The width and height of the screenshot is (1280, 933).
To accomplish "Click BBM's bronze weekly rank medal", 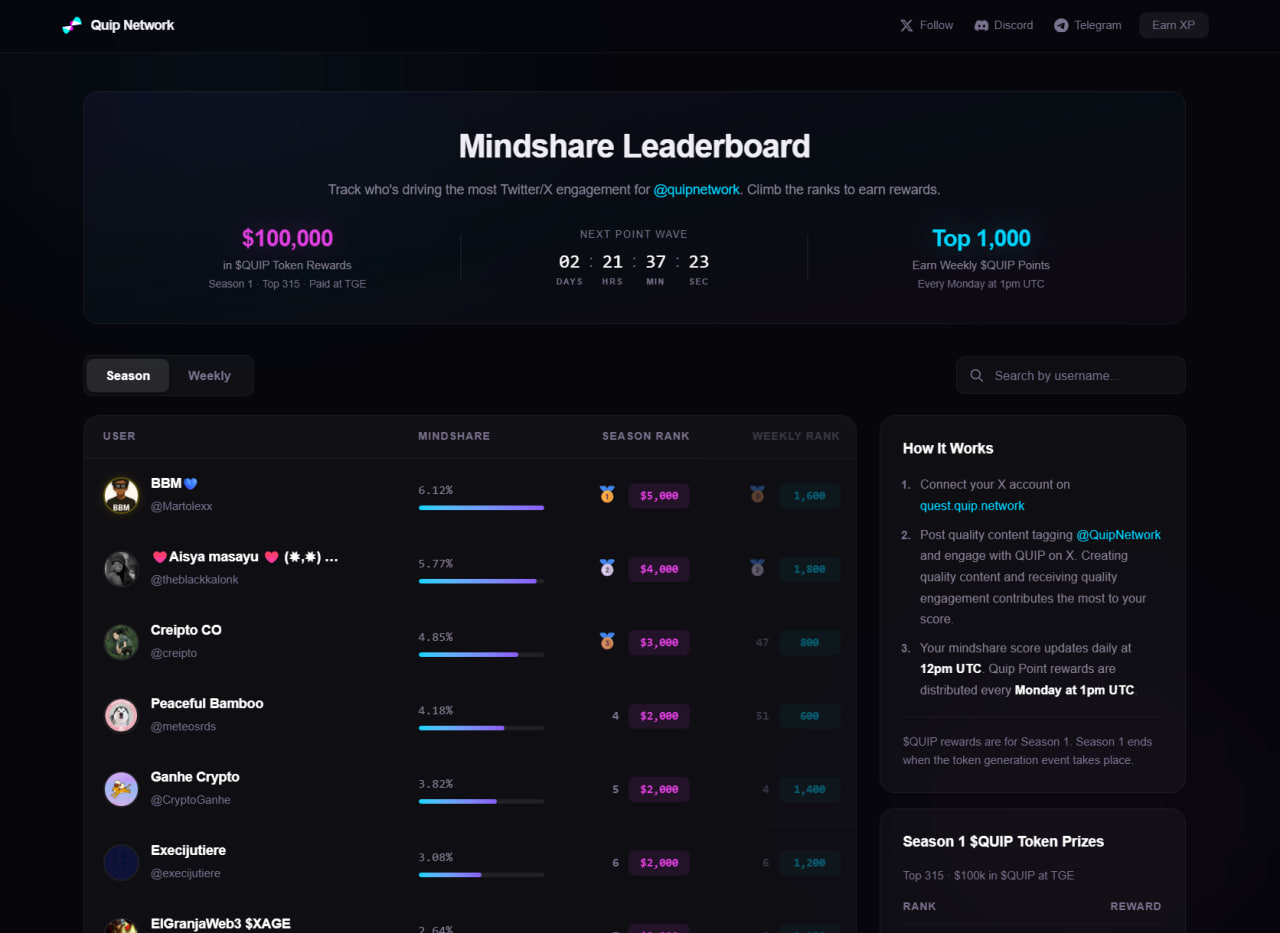I will pos(757,494).
